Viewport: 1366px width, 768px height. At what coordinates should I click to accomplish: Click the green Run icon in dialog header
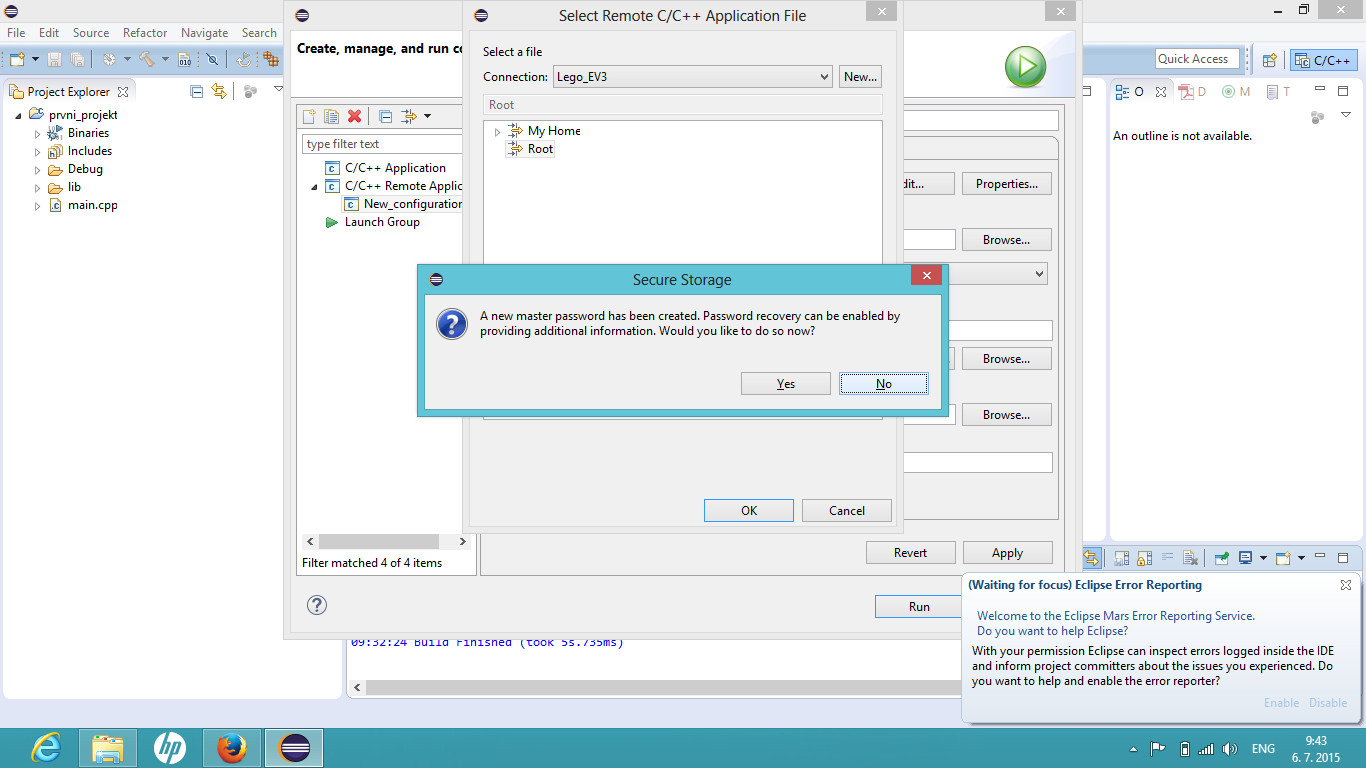tap(1025, 67)
